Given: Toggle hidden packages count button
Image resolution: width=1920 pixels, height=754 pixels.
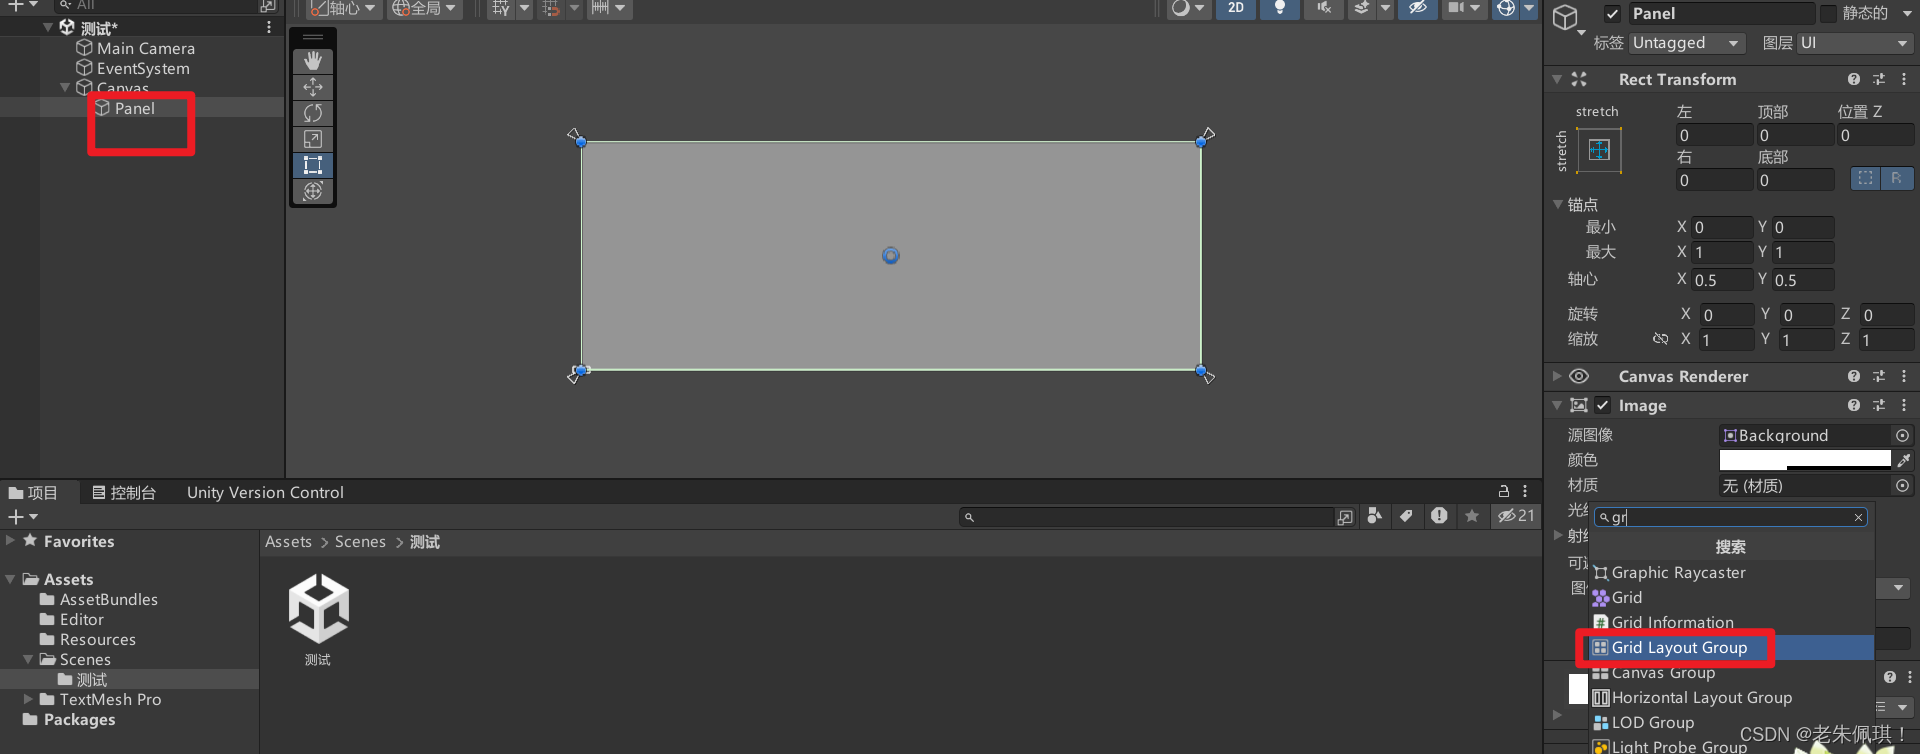Looking at the screenshot, I should [1516, 516].
